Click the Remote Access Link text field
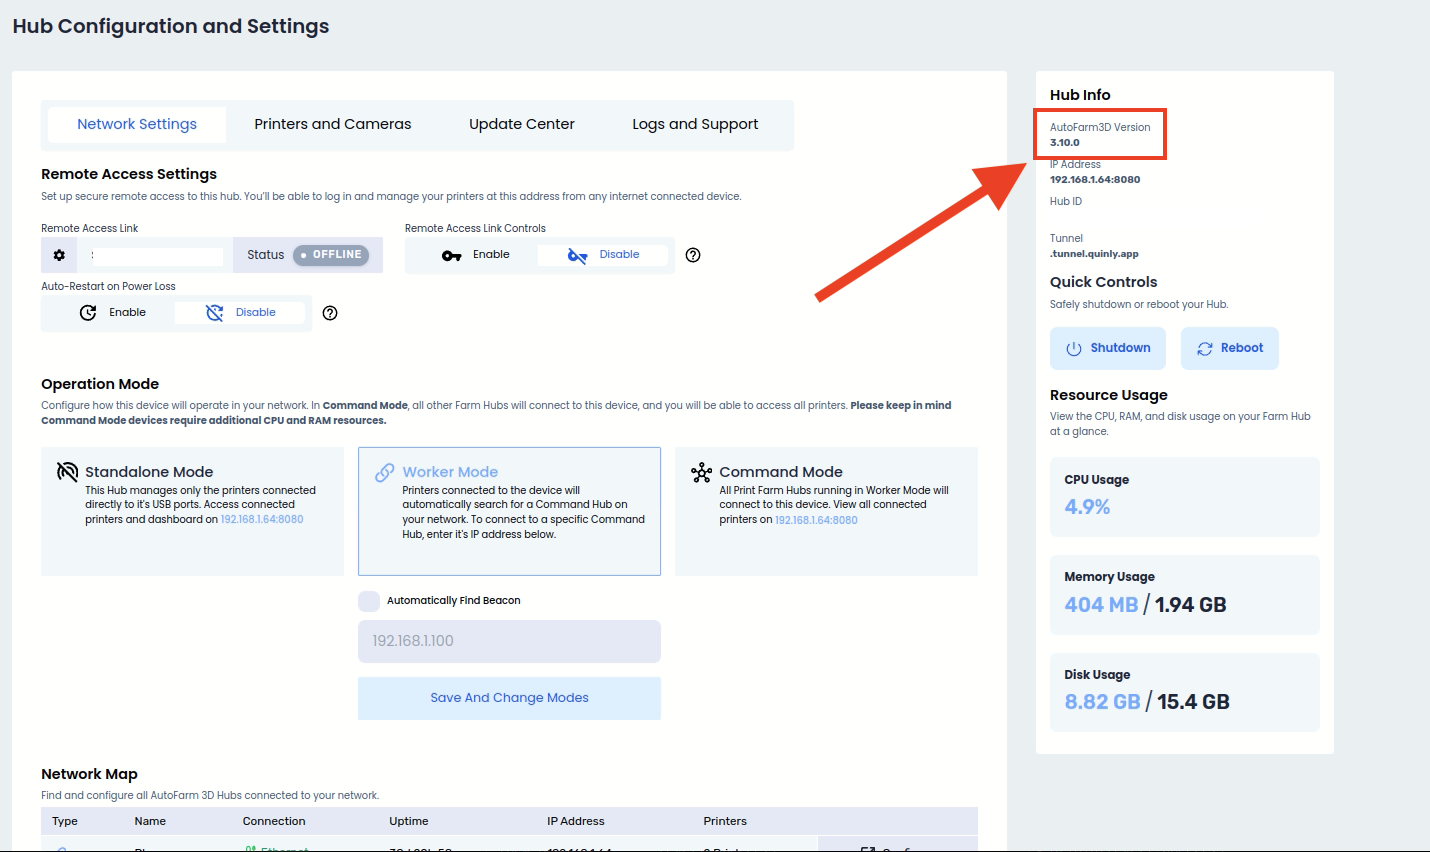Viewport: 1430px width, 852px height. tap(156, 256)
